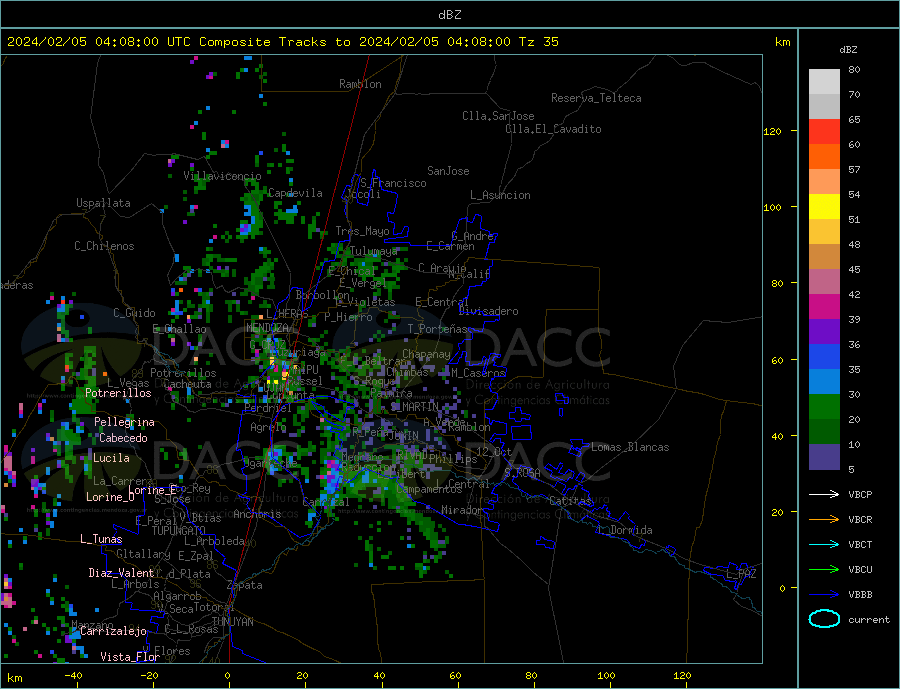
Task: Click the 120 km tick on right axis
Action: click(x=773, y=131)
